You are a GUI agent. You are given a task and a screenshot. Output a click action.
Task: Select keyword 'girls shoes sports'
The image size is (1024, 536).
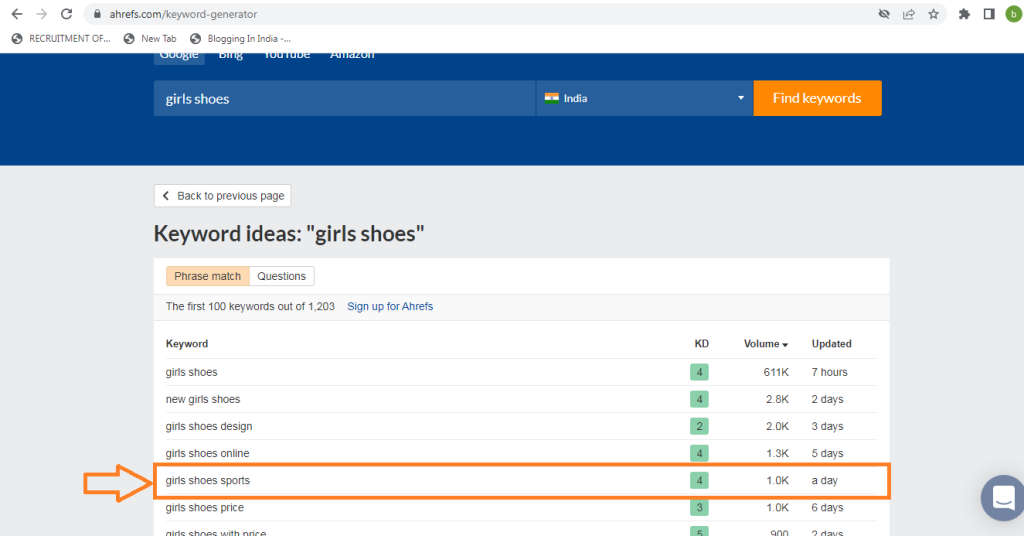208,481
